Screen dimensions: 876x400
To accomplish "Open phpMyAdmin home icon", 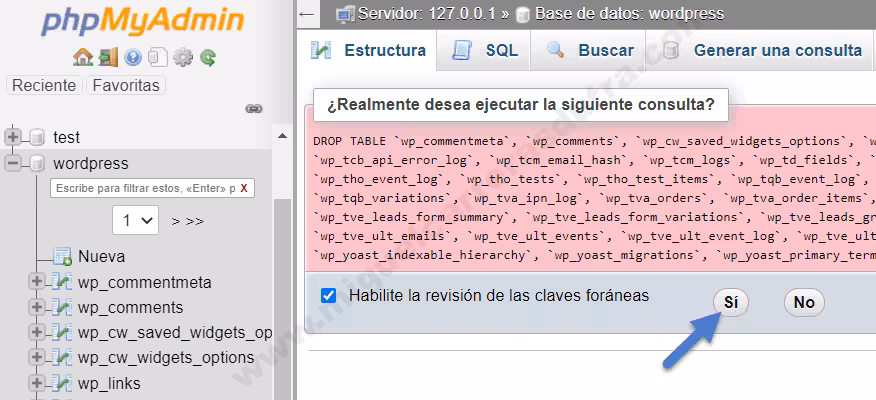I will click(x=83, y=57).
